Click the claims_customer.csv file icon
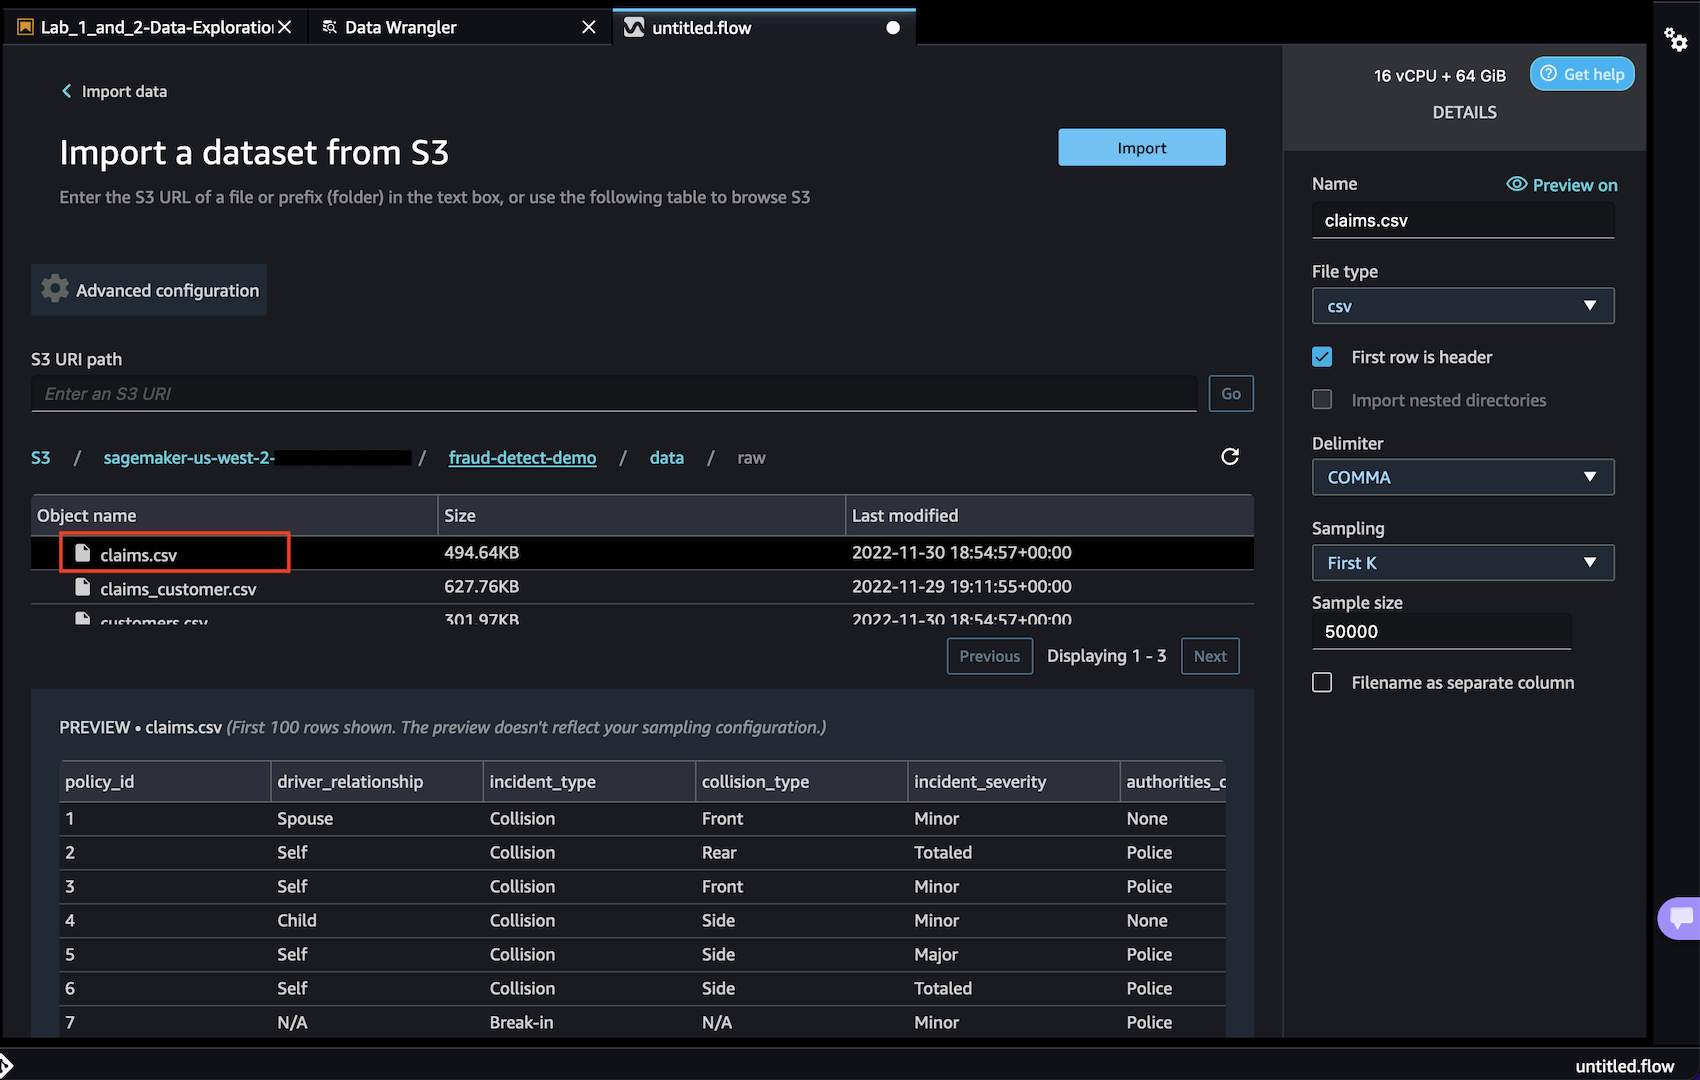This screenshot has height=1080, width=1700. 83,588
